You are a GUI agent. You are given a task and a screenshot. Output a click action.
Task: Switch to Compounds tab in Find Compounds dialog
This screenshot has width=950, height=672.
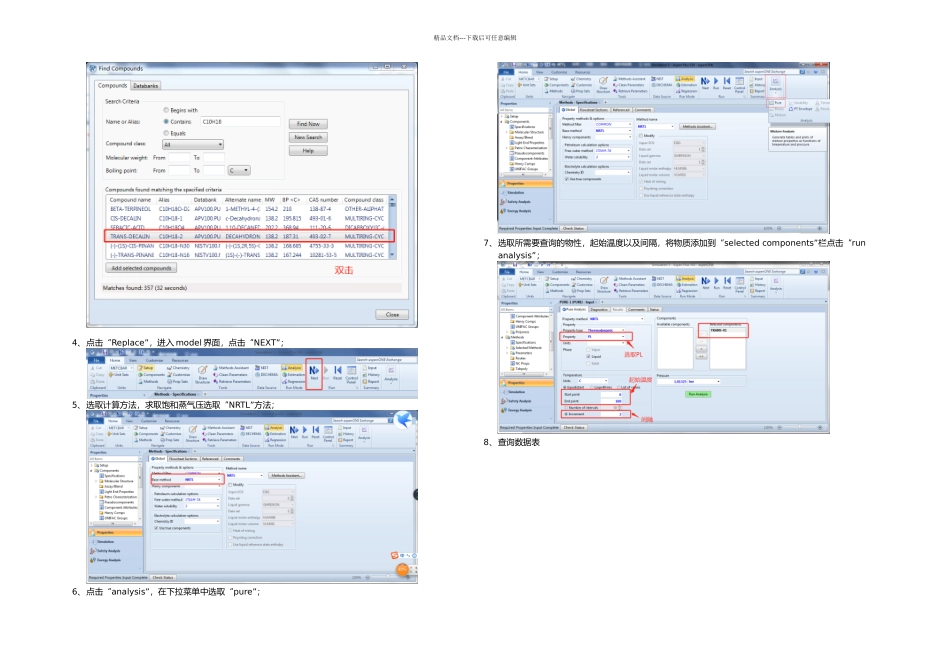pos(113,86)
